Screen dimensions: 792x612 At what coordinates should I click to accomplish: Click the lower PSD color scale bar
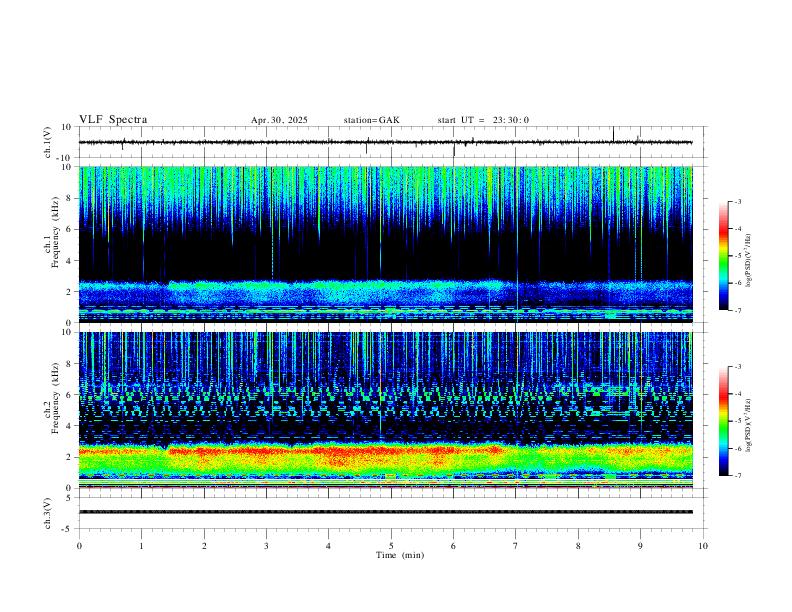723,421
